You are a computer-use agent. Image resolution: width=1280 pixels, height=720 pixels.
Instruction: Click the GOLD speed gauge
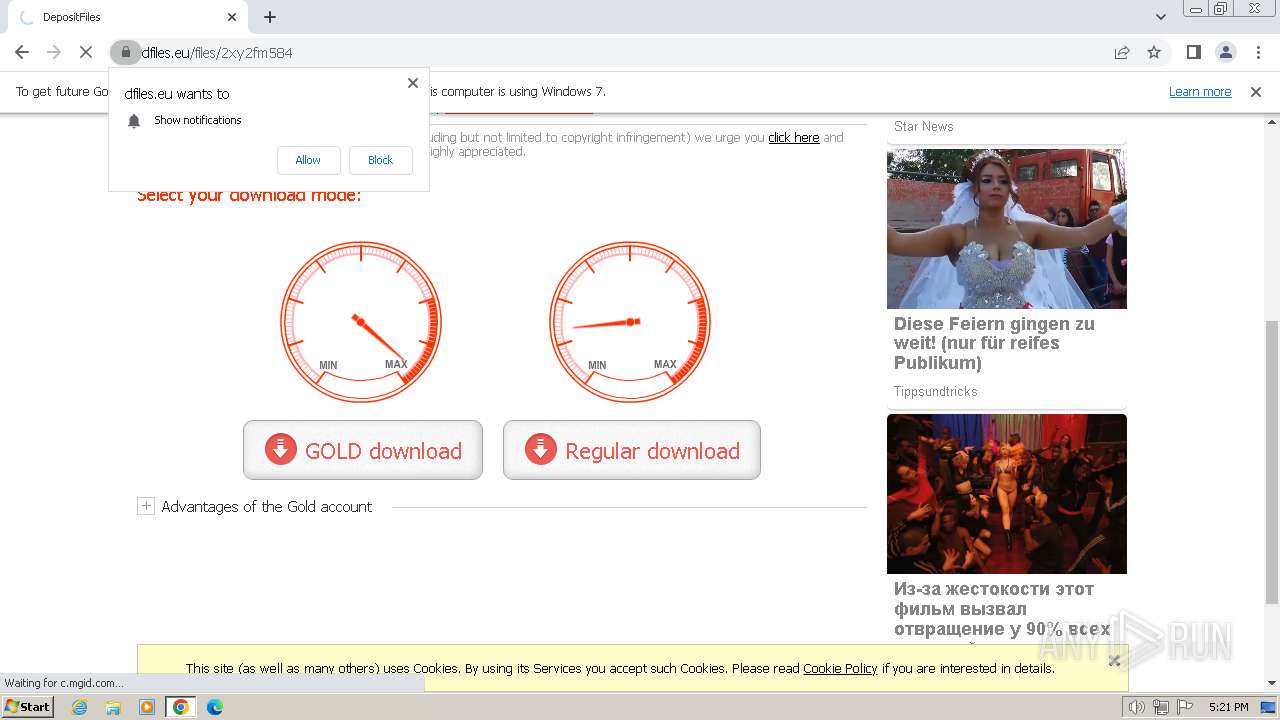tap(361, 322)
